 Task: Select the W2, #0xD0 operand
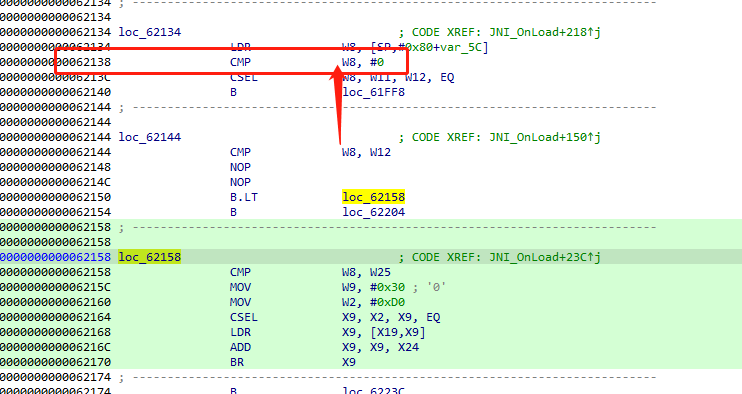[373, 302]
